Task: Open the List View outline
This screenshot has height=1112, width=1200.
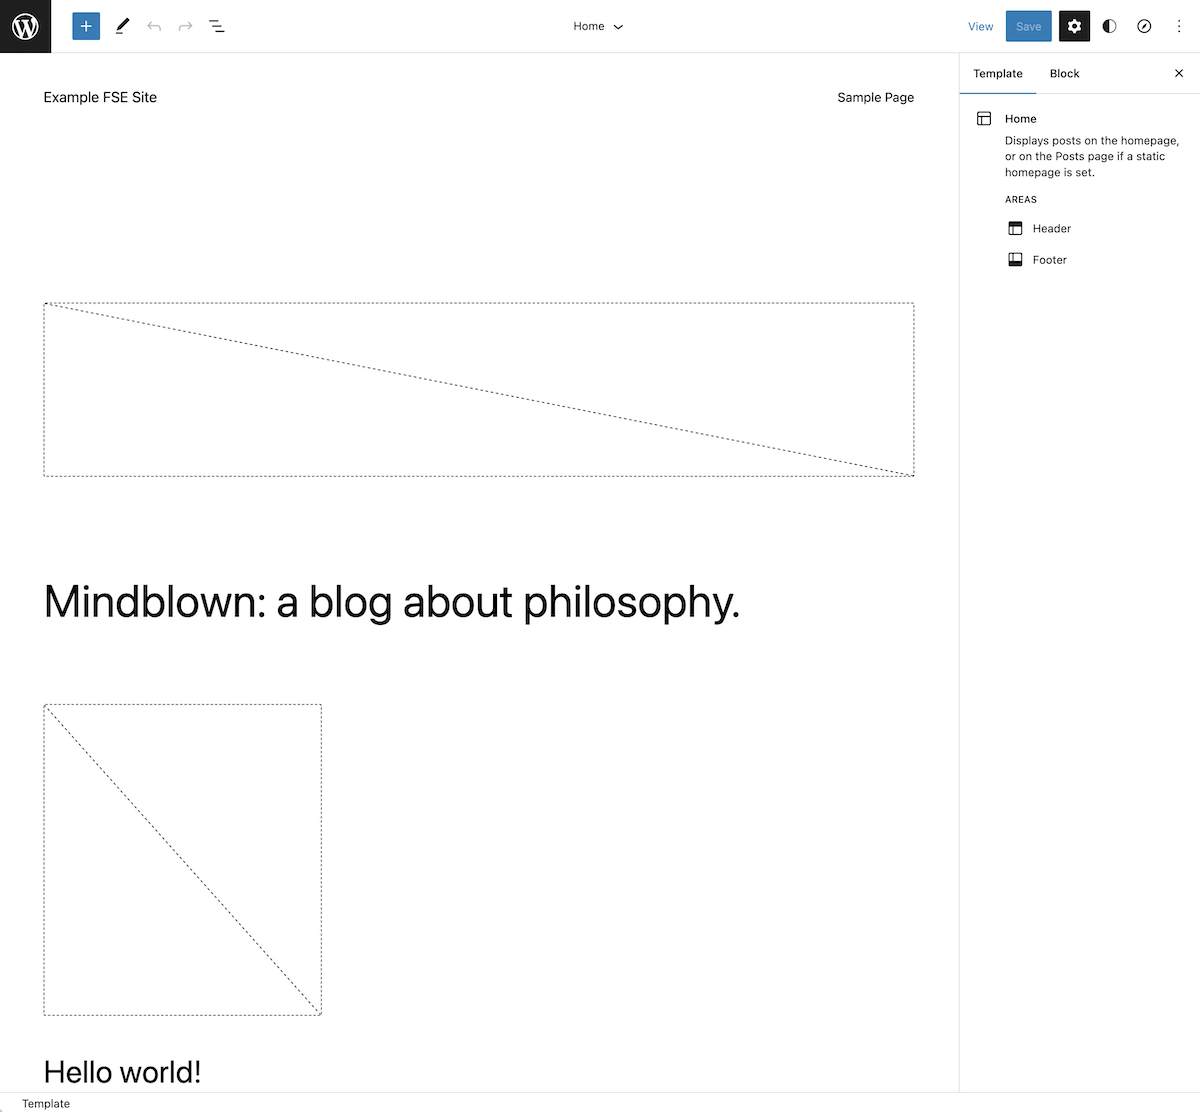Action: coord(217,26)
